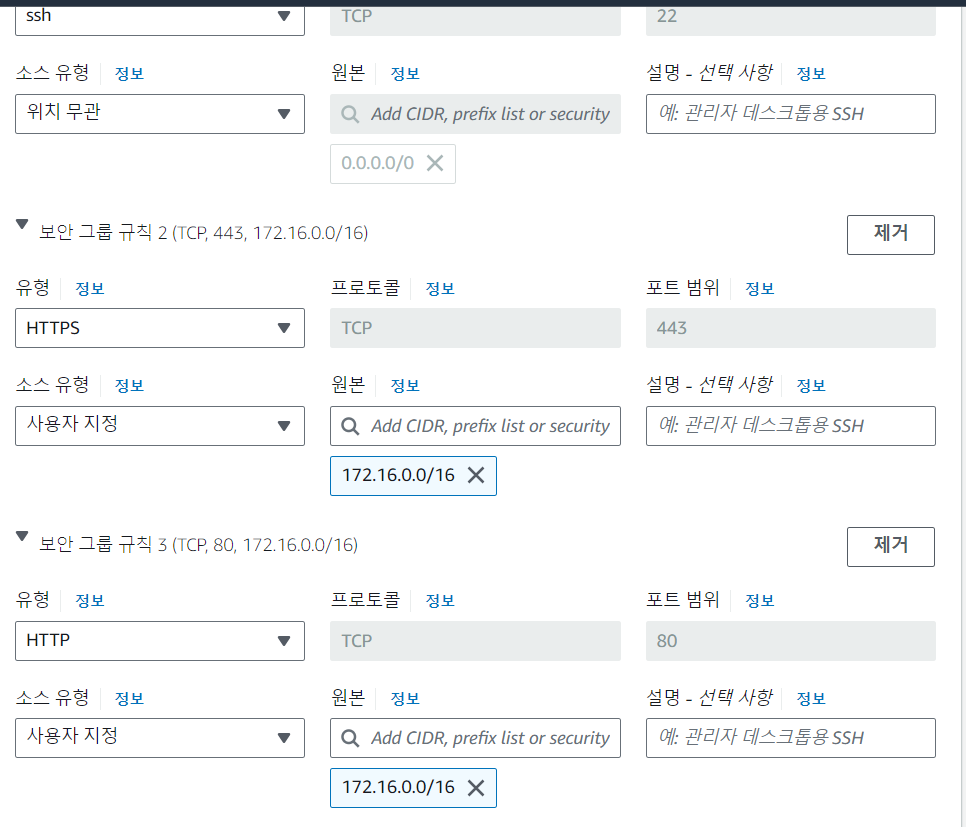Image resolution: width=966 pixels, height=827 pixels.
Task: Click the description field in rule 3
Action: (x=790, y=737)
